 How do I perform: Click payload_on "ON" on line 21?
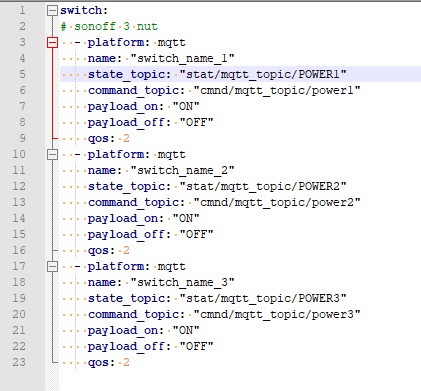pyautogui.click(x=186, y=330)
